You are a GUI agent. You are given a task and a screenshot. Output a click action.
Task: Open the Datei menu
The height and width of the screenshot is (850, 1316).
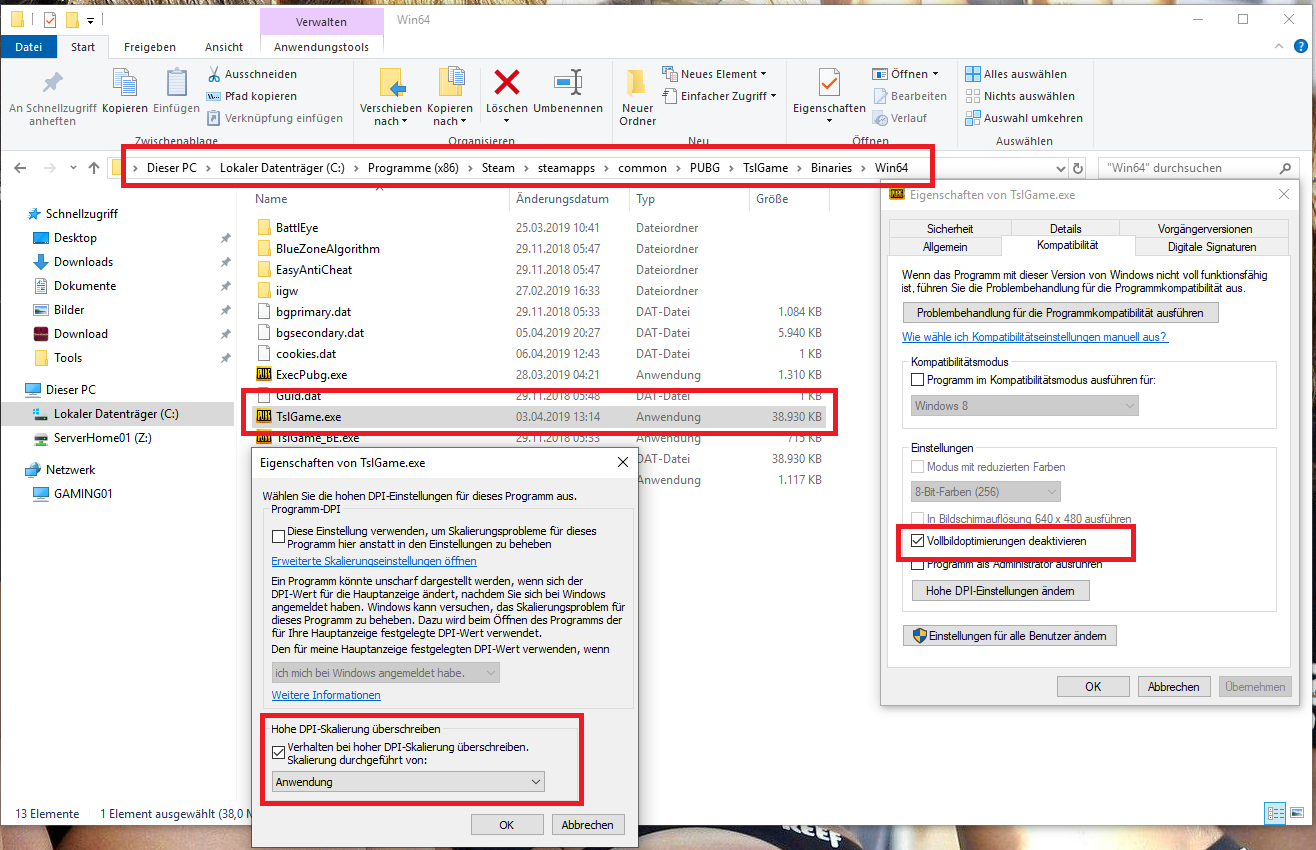pyautogui.click(x=29, y=46)
